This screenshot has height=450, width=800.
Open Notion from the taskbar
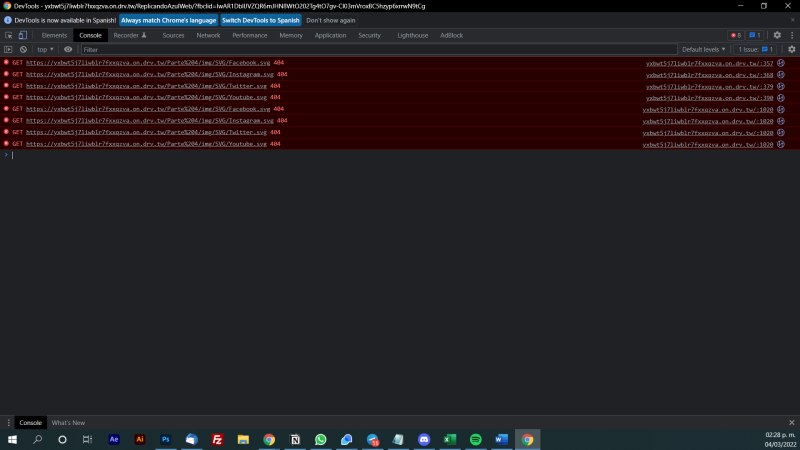coord(295,439)
